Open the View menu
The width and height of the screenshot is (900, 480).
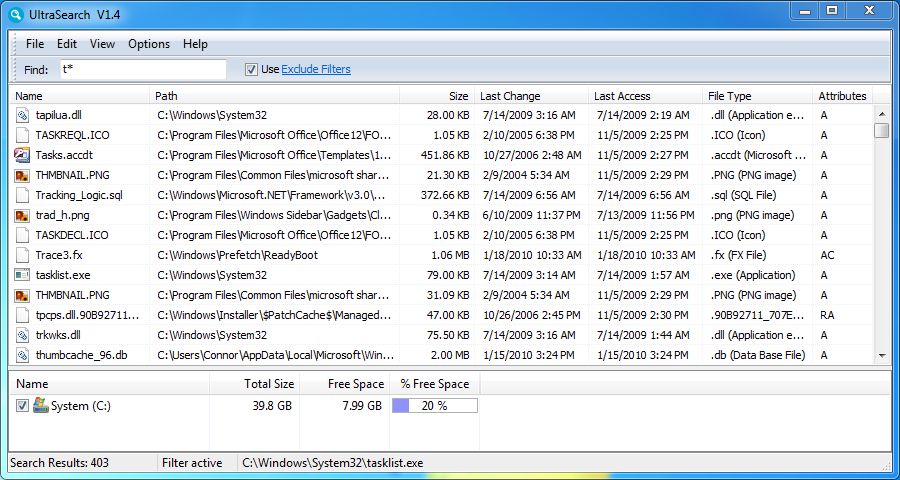(102, 44)
